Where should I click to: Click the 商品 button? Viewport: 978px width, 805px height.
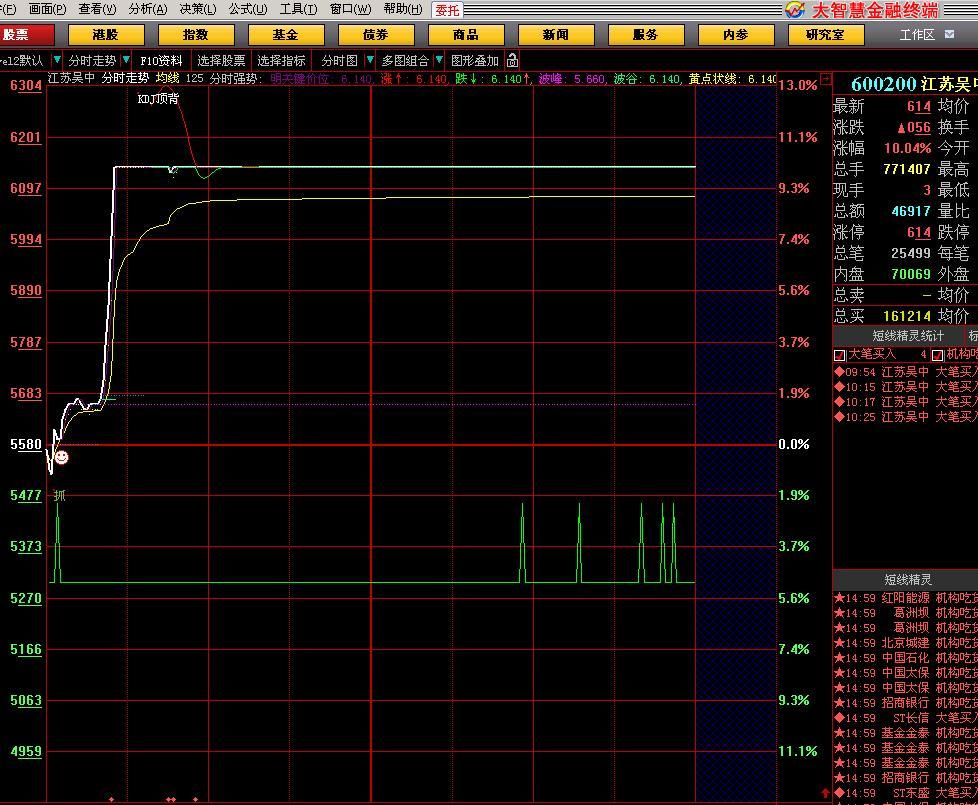[466, 35]
